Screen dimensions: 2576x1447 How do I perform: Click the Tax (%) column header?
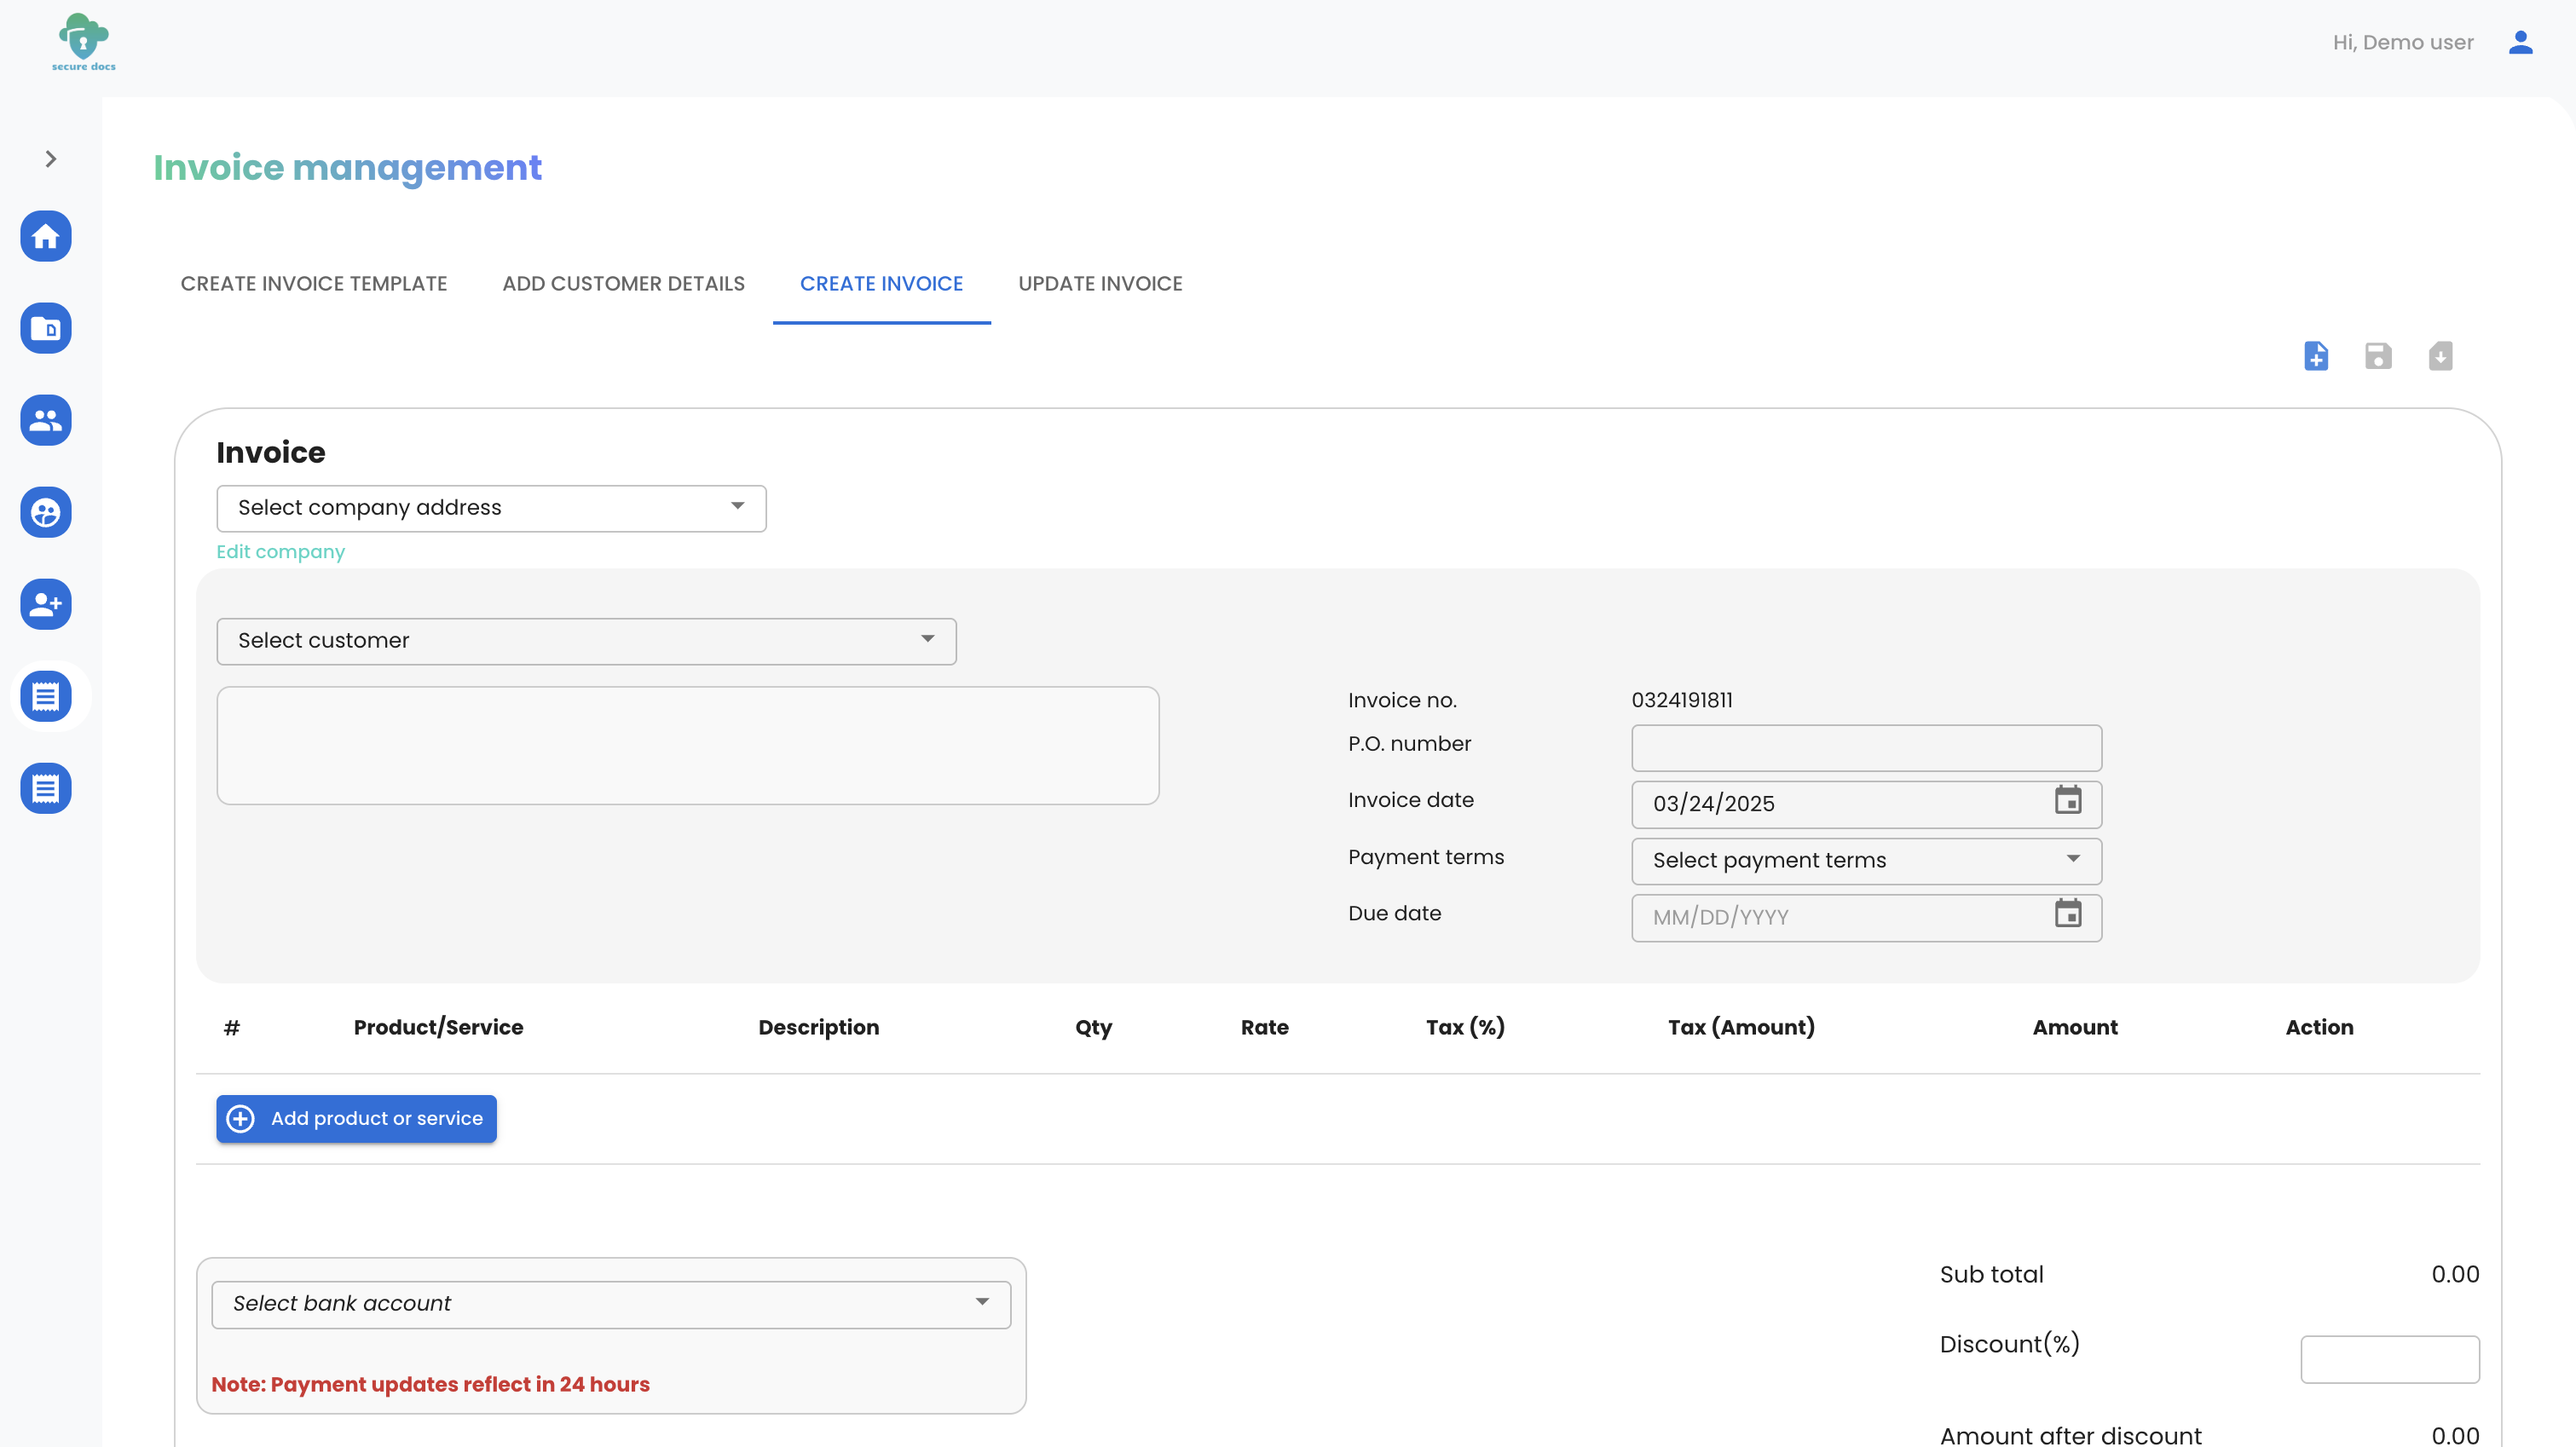click(x=1465, y=1027)
